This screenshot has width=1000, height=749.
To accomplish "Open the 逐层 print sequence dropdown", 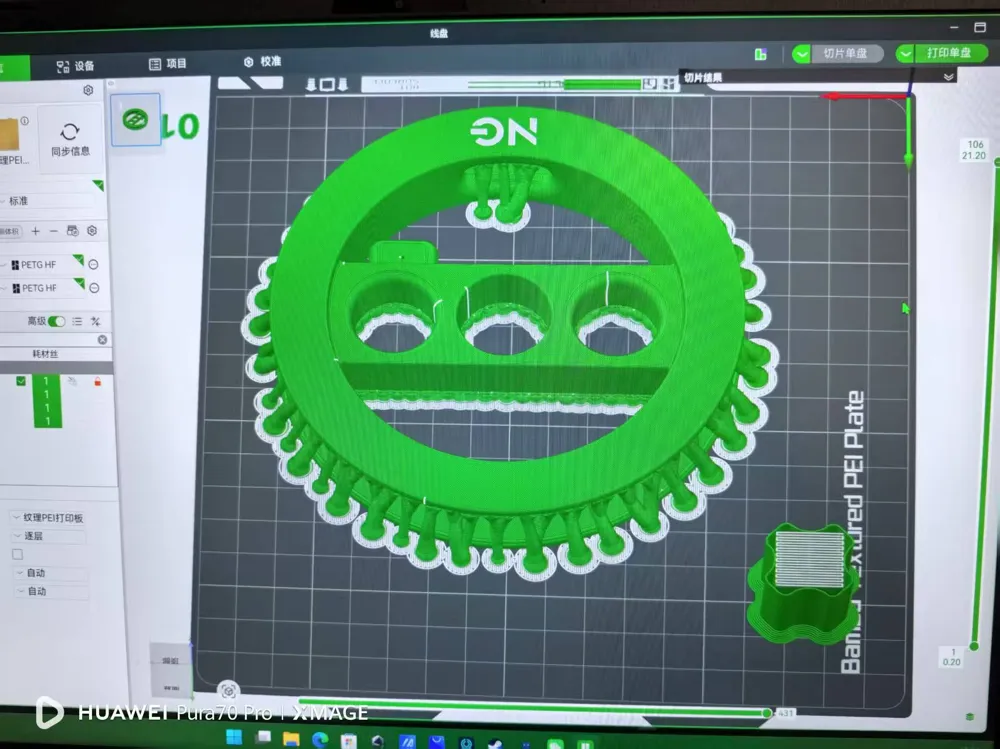I will coord(50,536).
